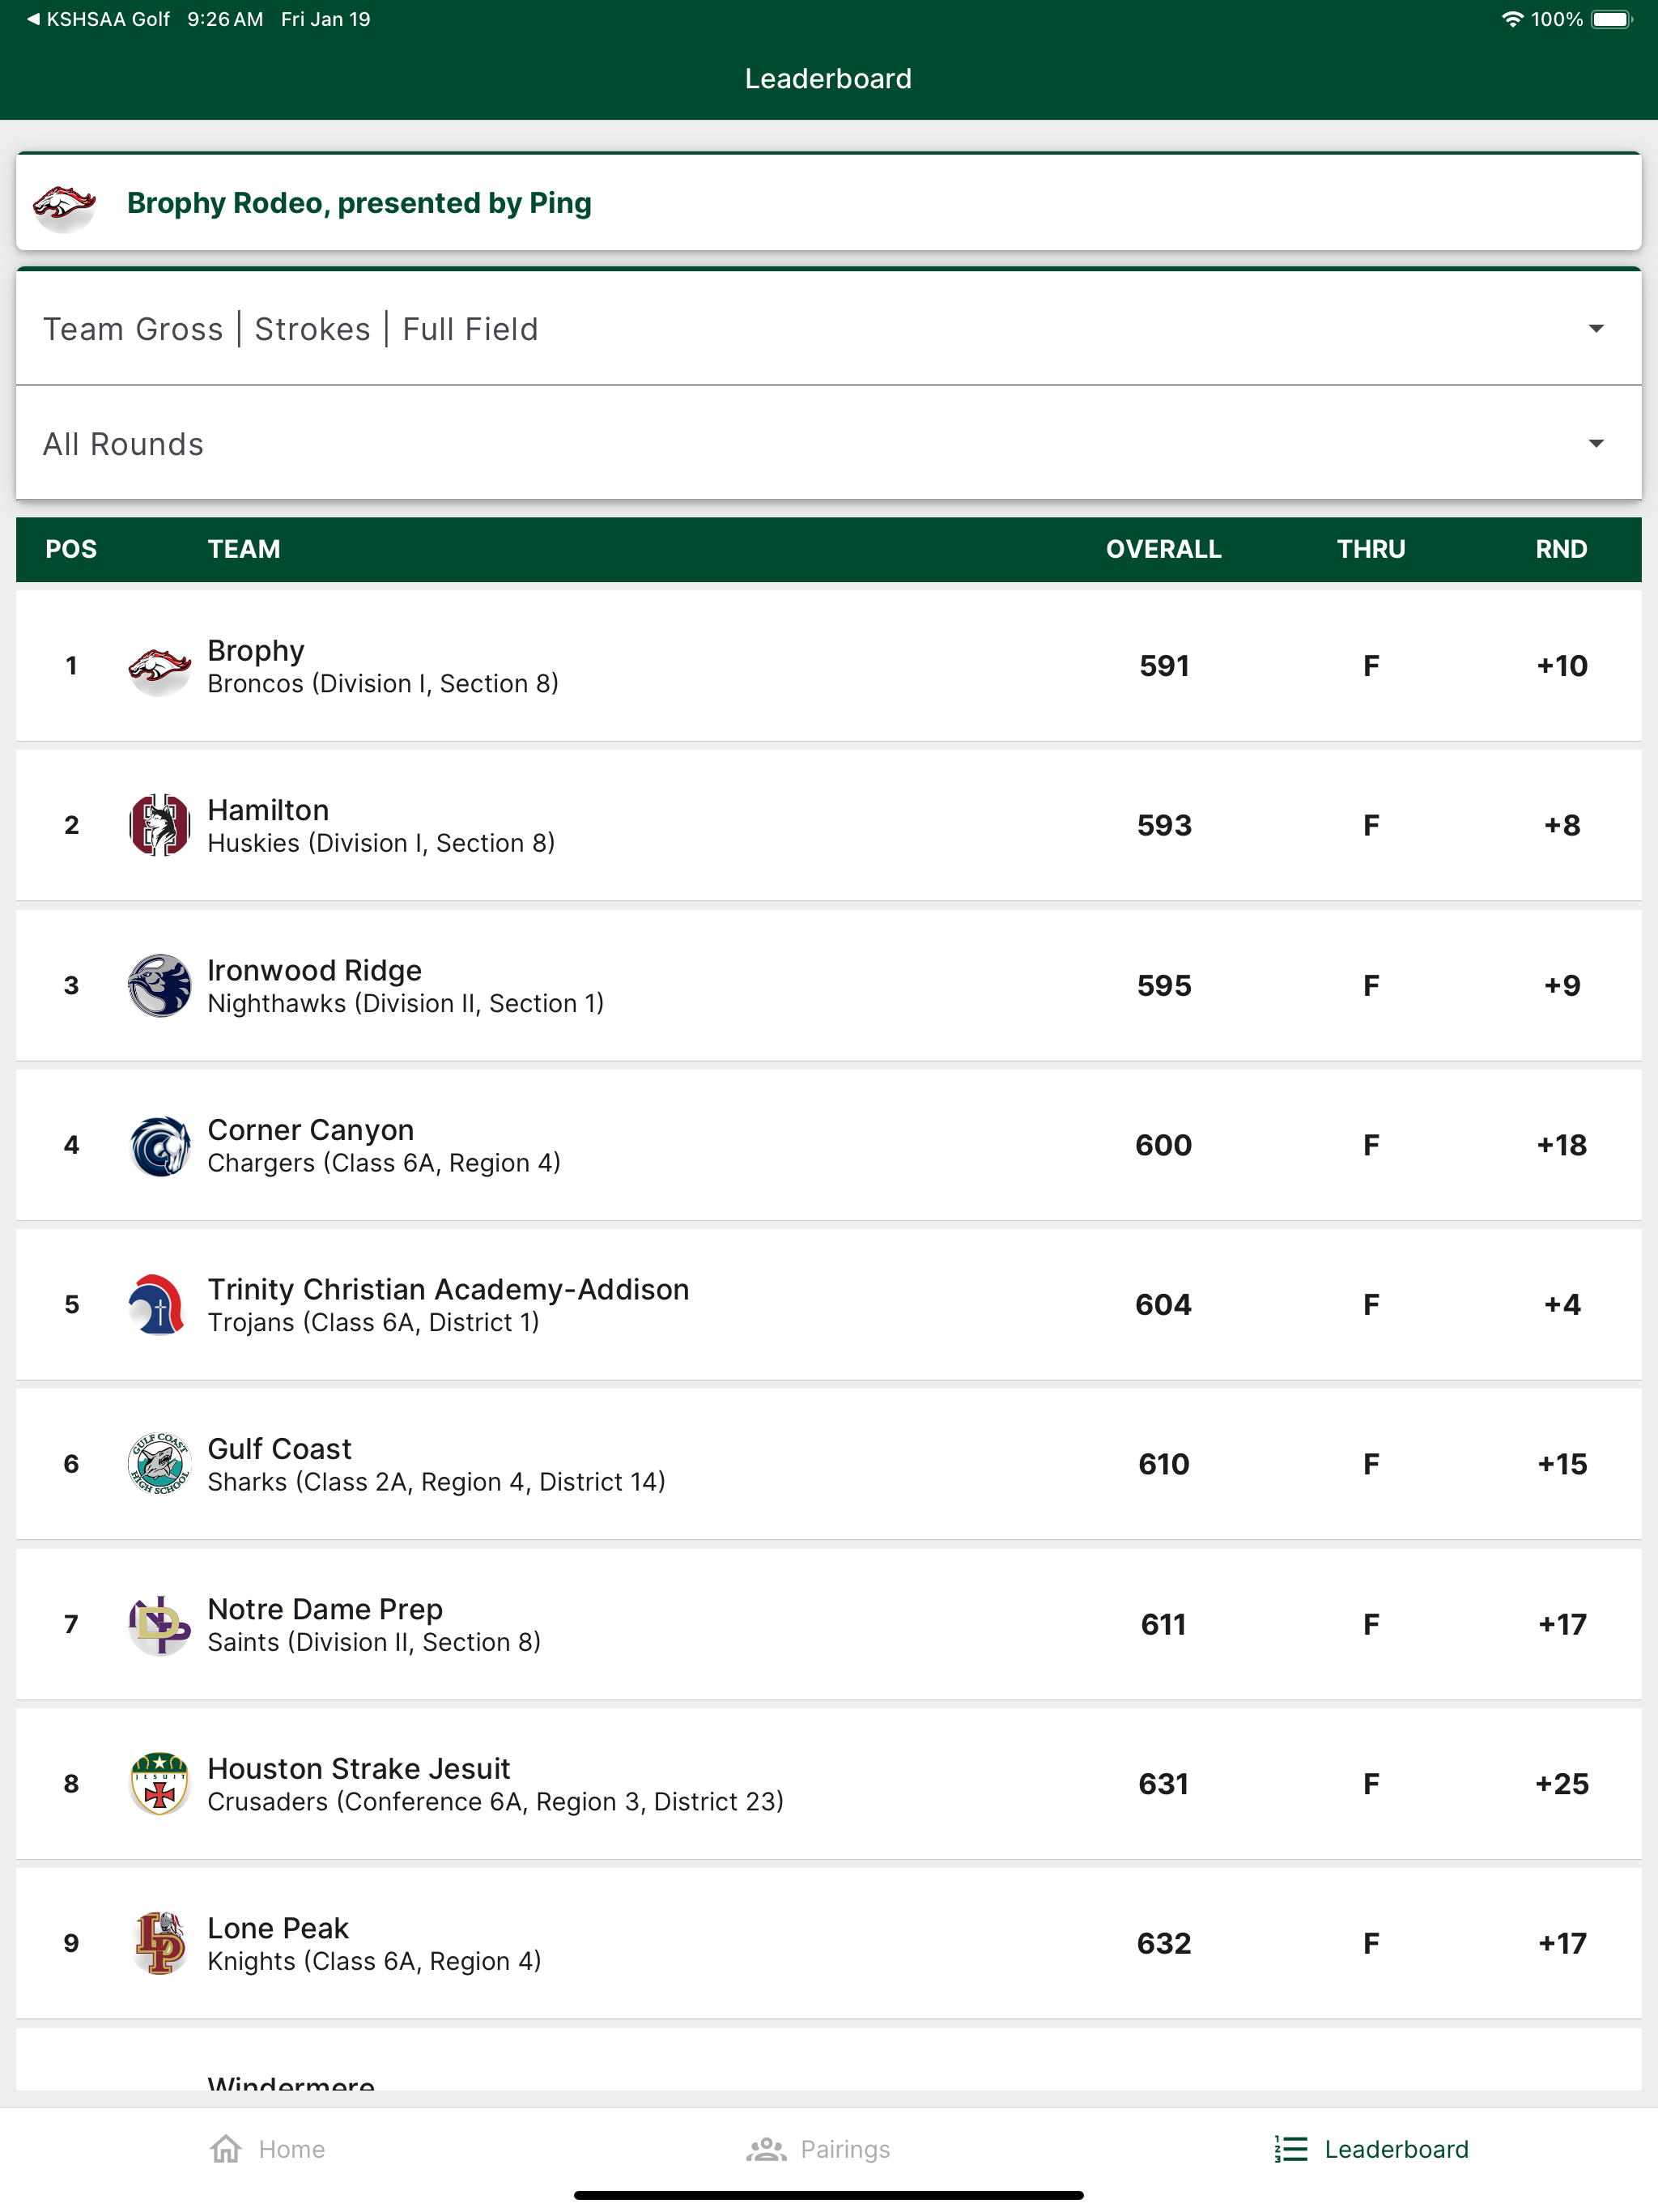Tap the Corner Canyon Chargers logo
The height and width of the screenshot is (2212, 1658).
pyautogui.click(x=159, y=1145)
